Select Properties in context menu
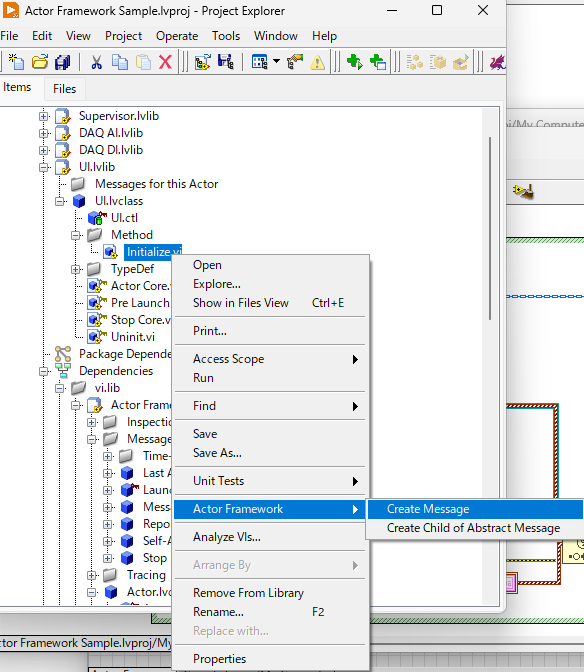This screenshot has height=672, width=584. [x=271, y=659]
